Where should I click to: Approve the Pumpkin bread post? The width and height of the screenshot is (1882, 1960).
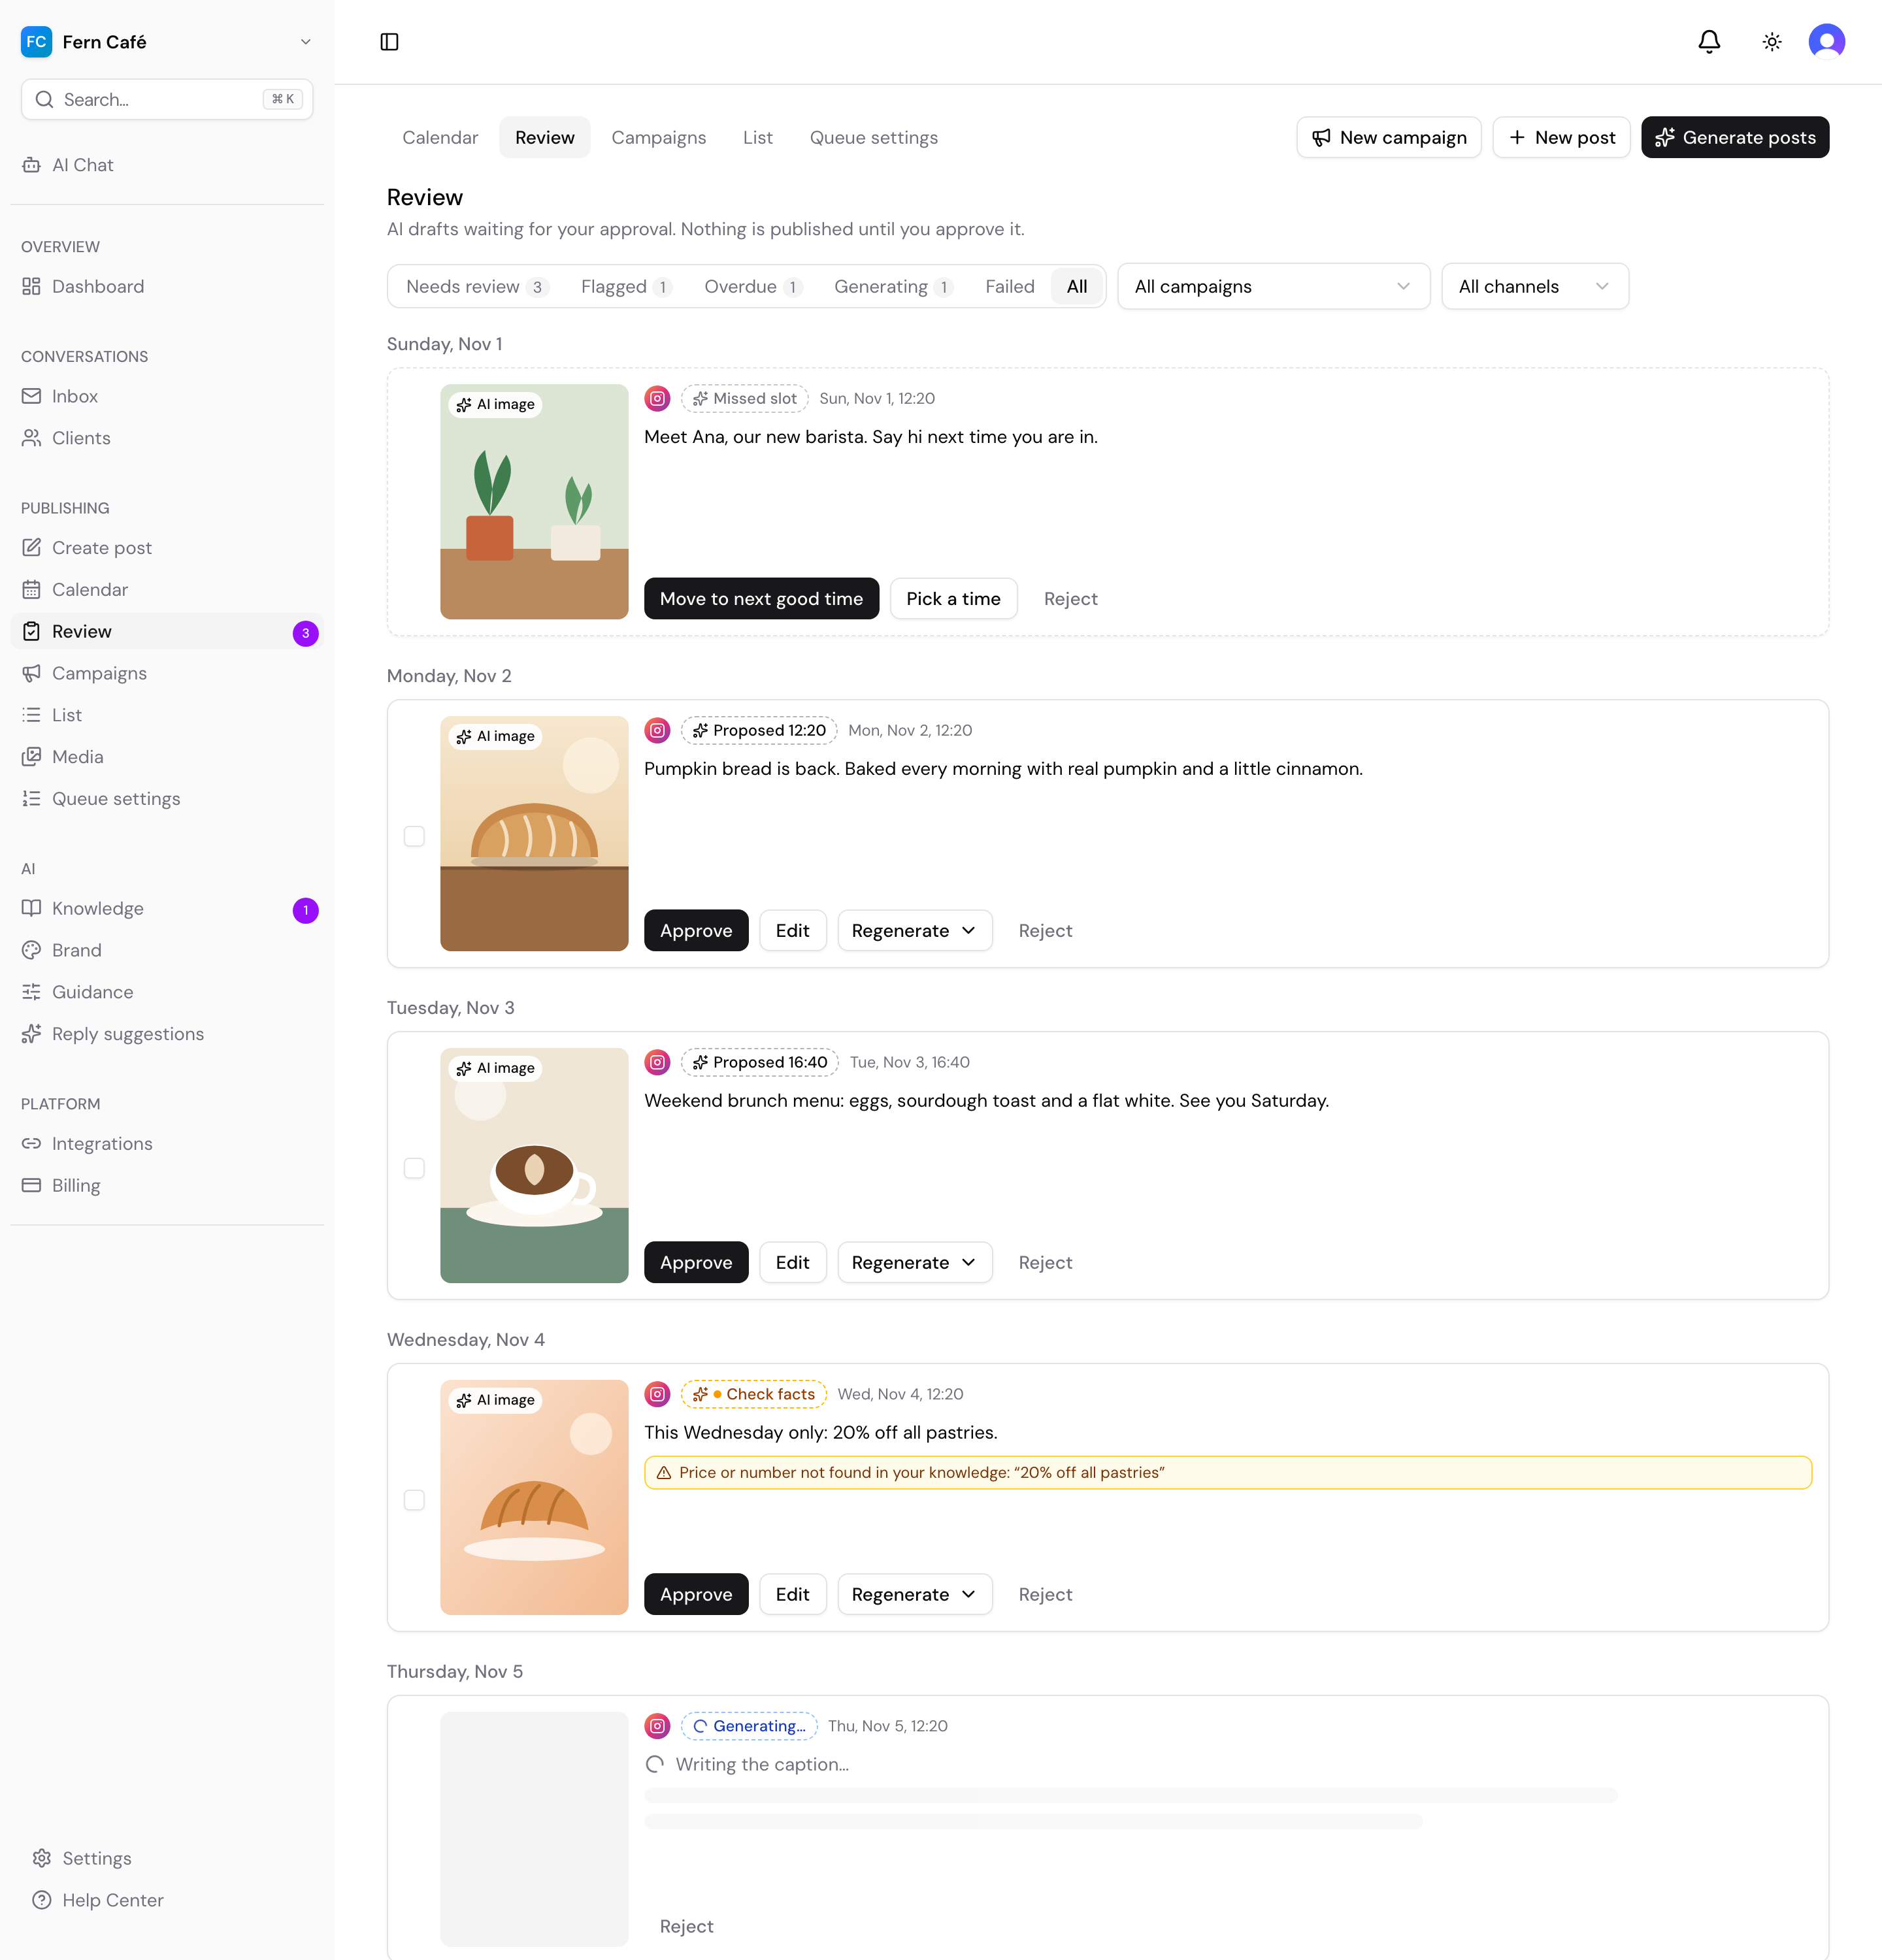[696, 931]
